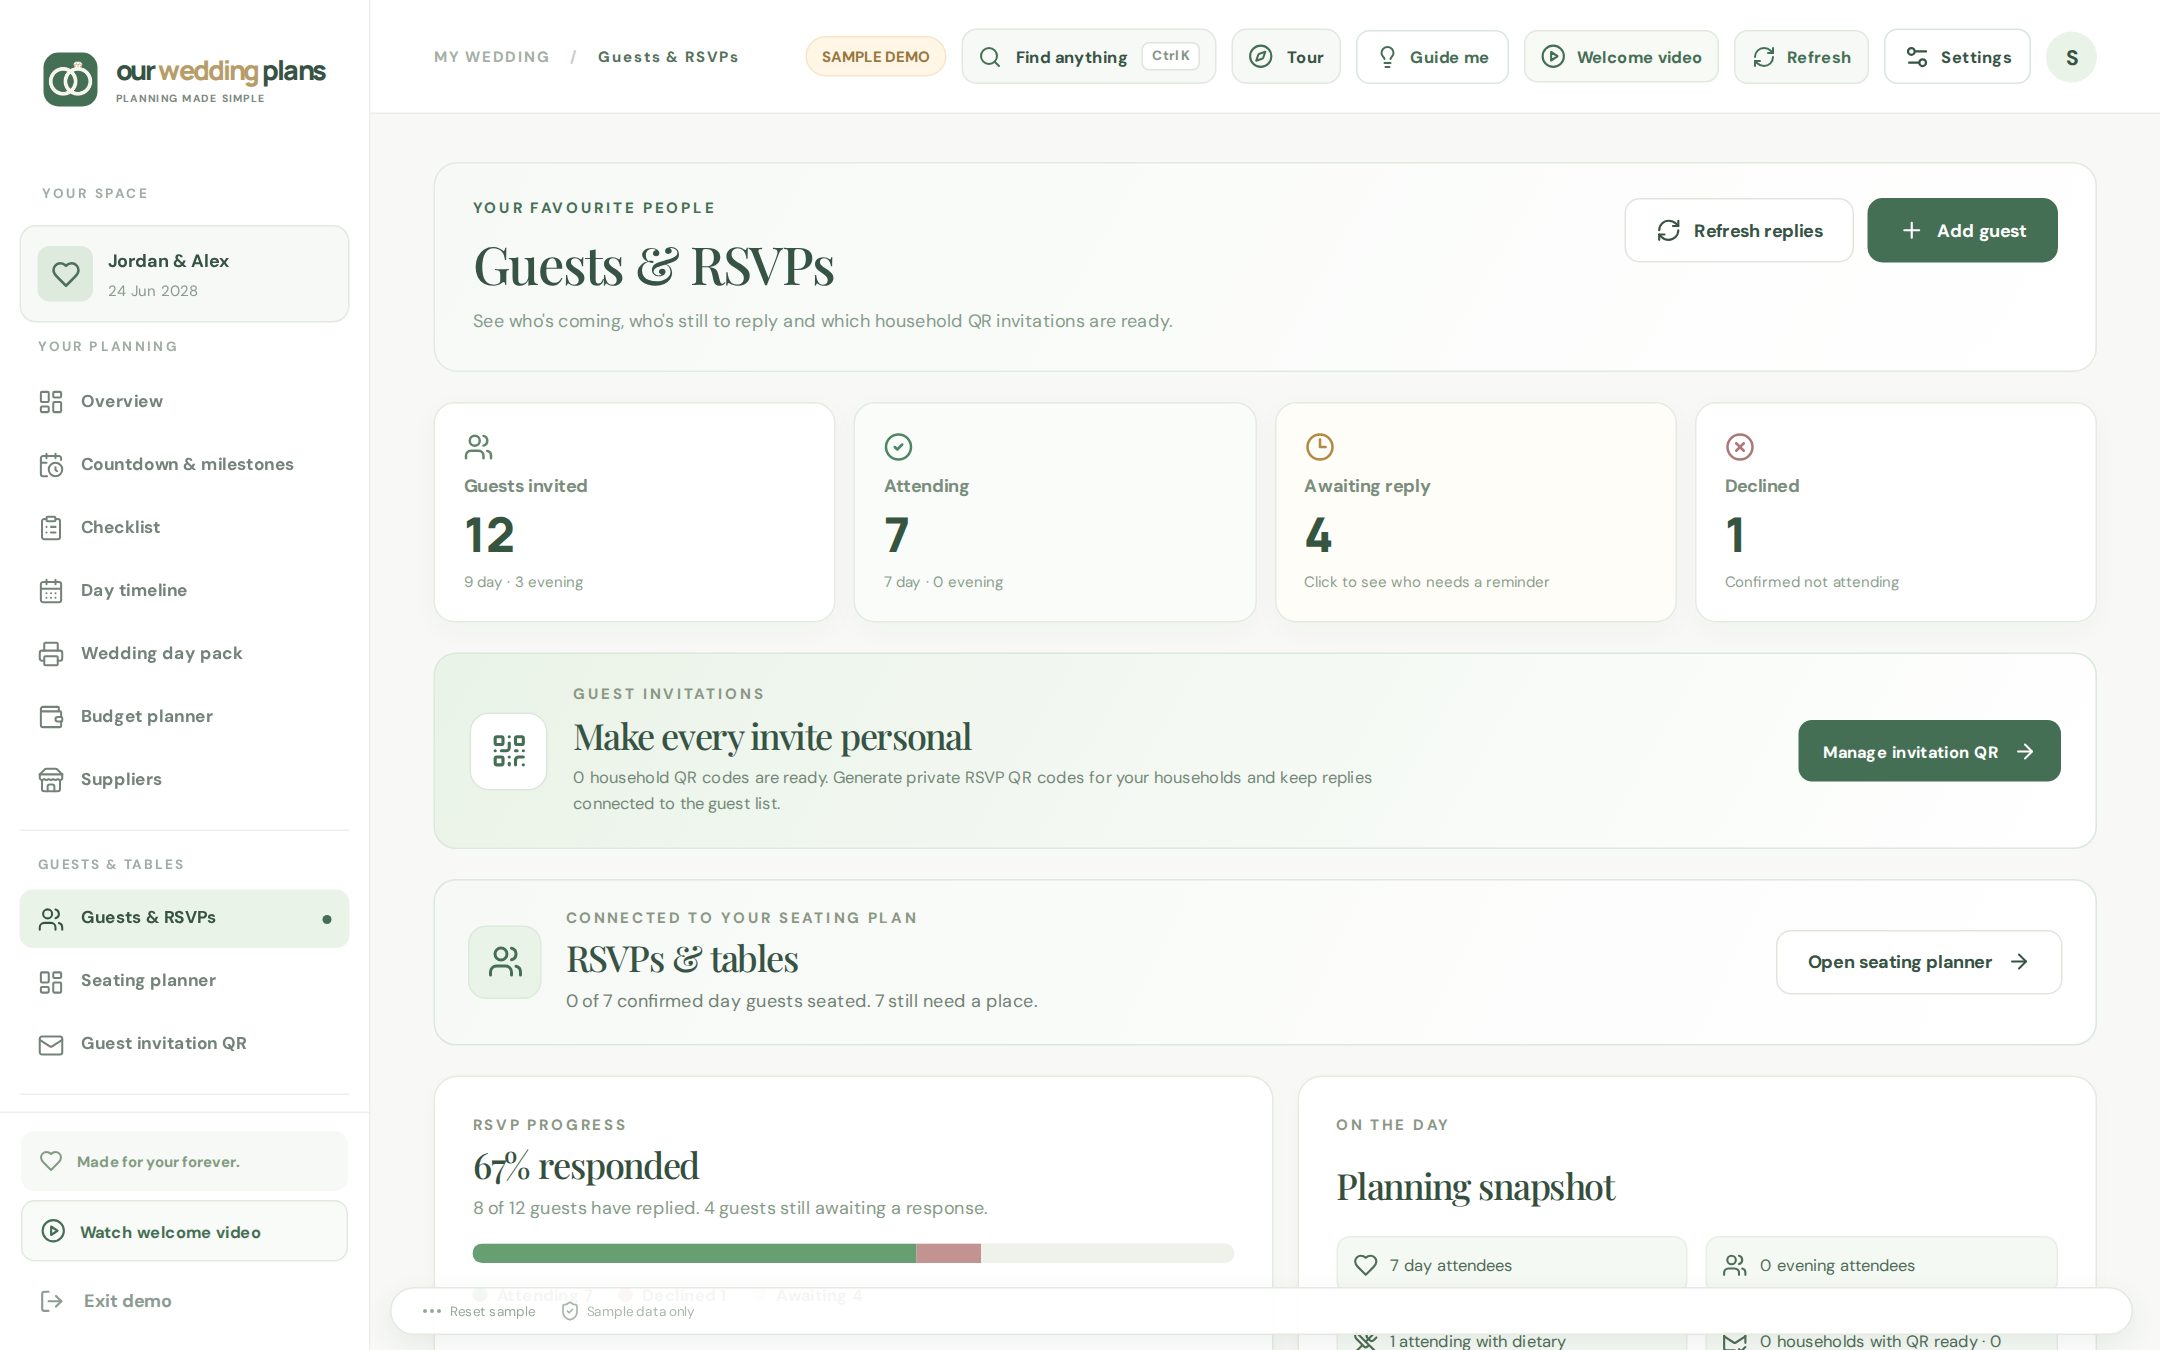Open the Guests invited stat card

pyautogui.click(x=634, y=512)
